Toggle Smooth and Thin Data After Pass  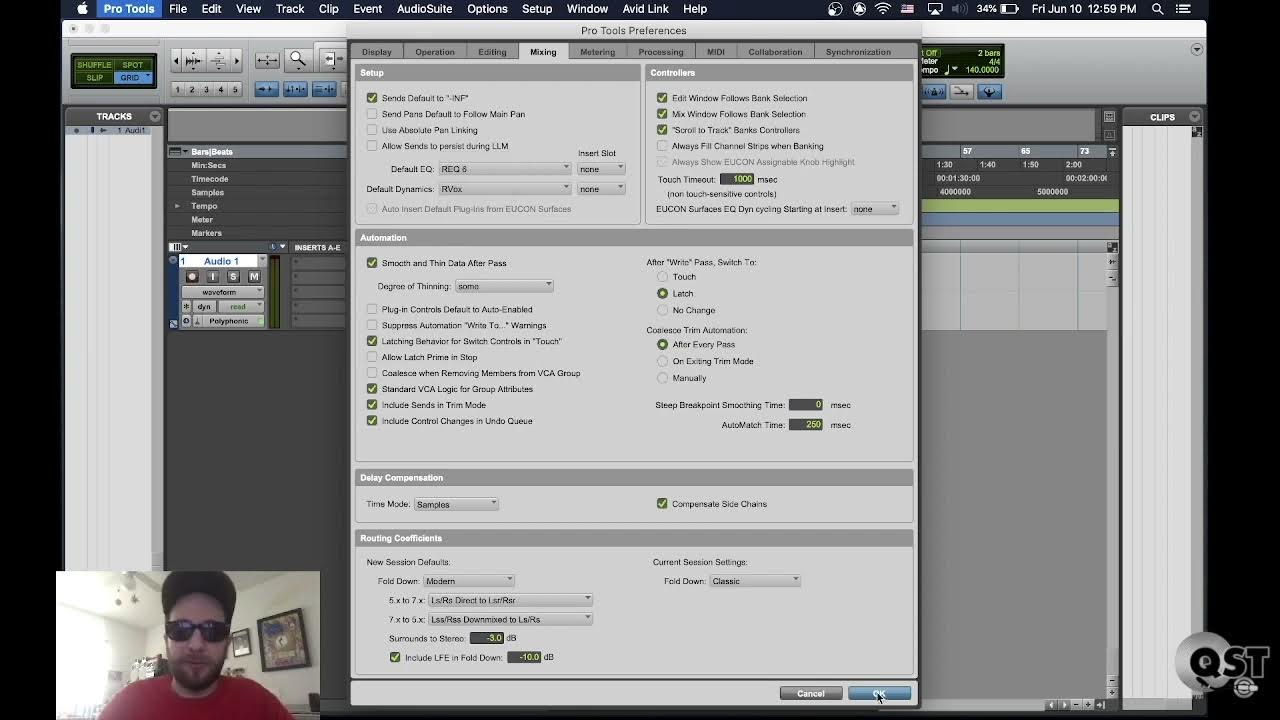pyautogui.click(x=372, y=263)
